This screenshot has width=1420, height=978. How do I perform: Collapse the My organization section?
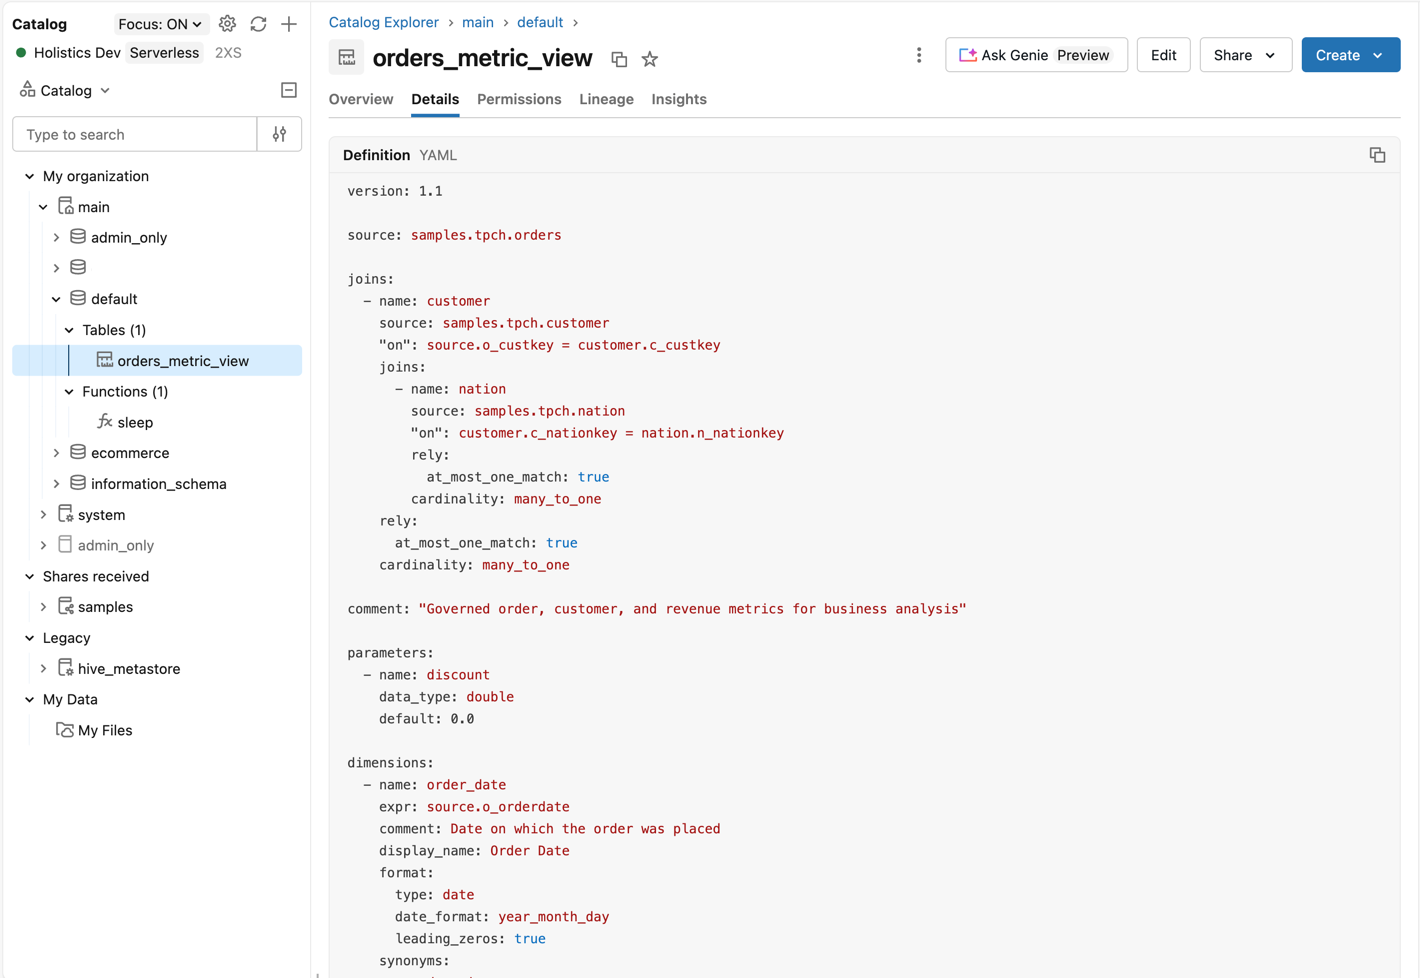point(30,176)
